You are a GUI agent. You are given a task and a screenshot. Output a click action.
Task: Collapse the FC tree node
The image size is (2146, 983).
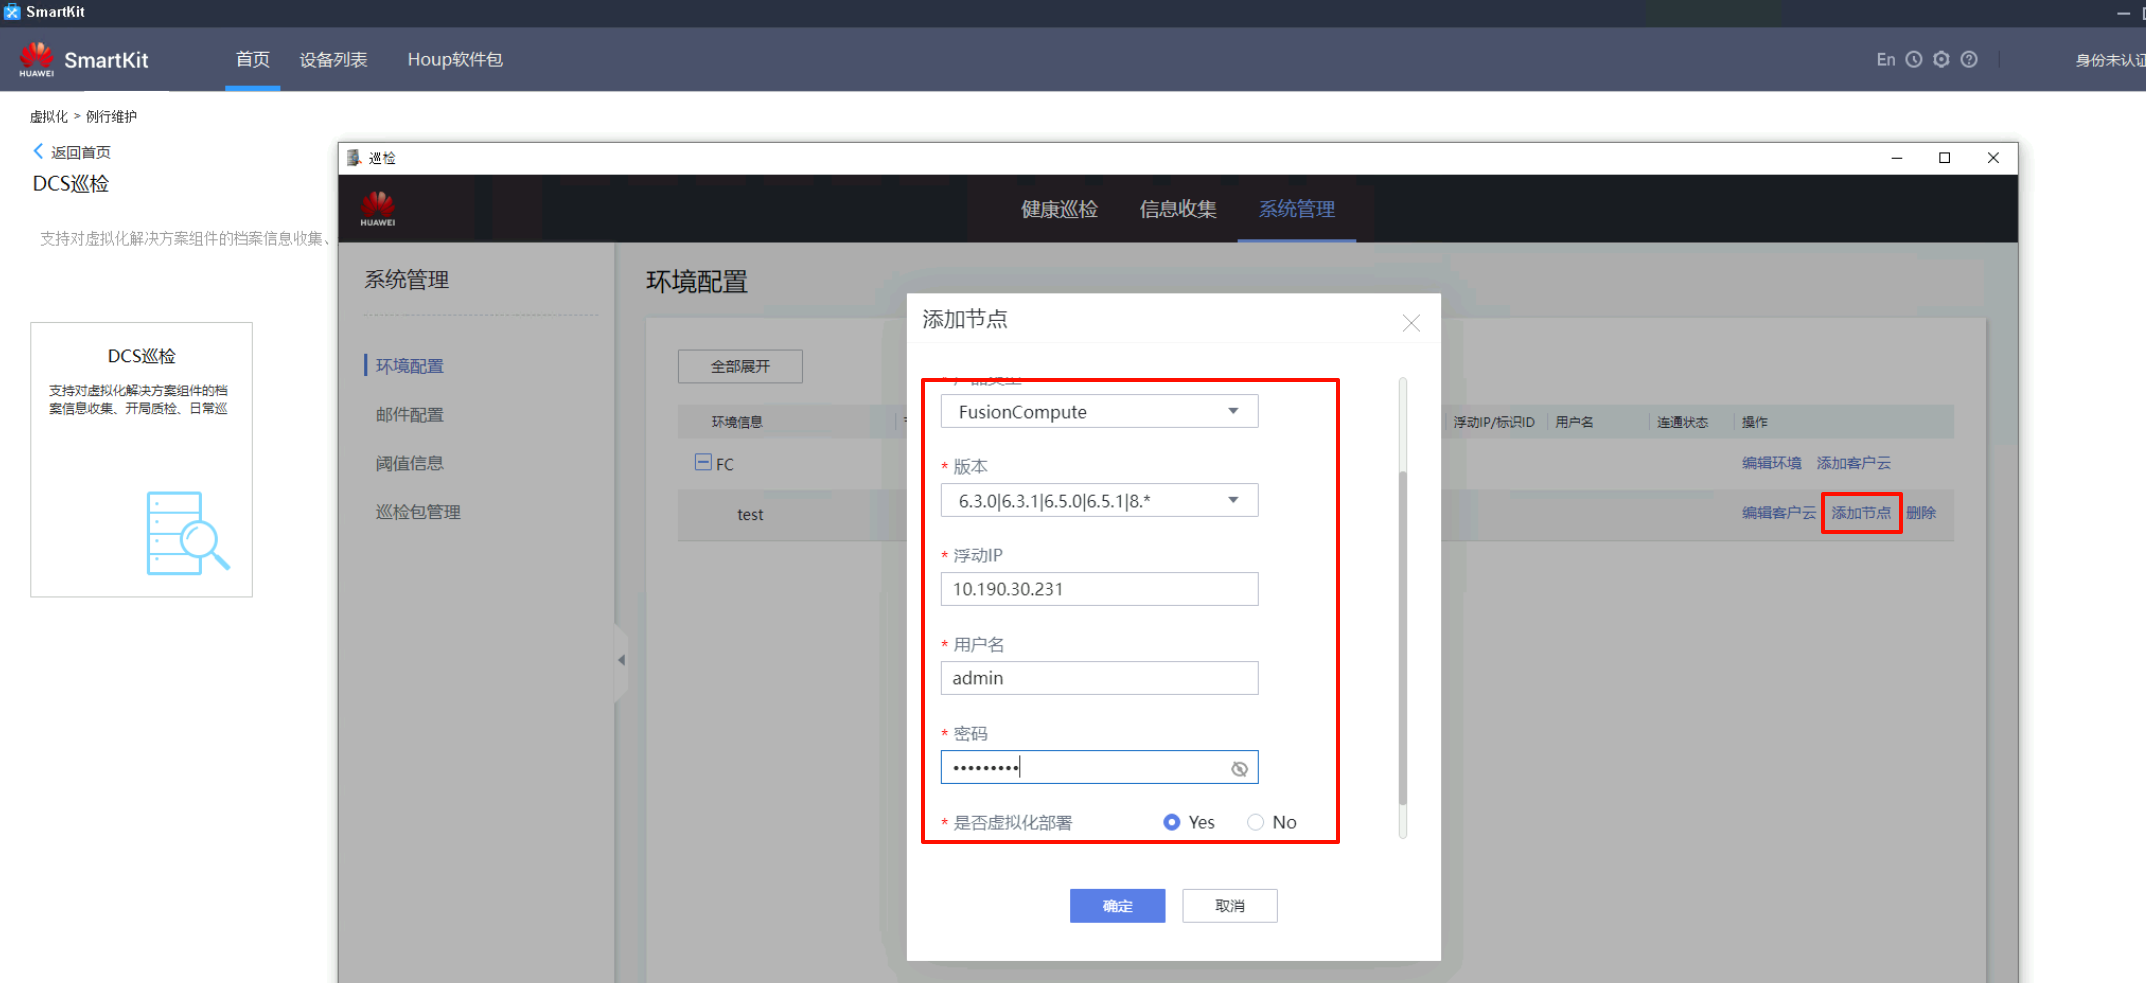(x=703, y=463)
